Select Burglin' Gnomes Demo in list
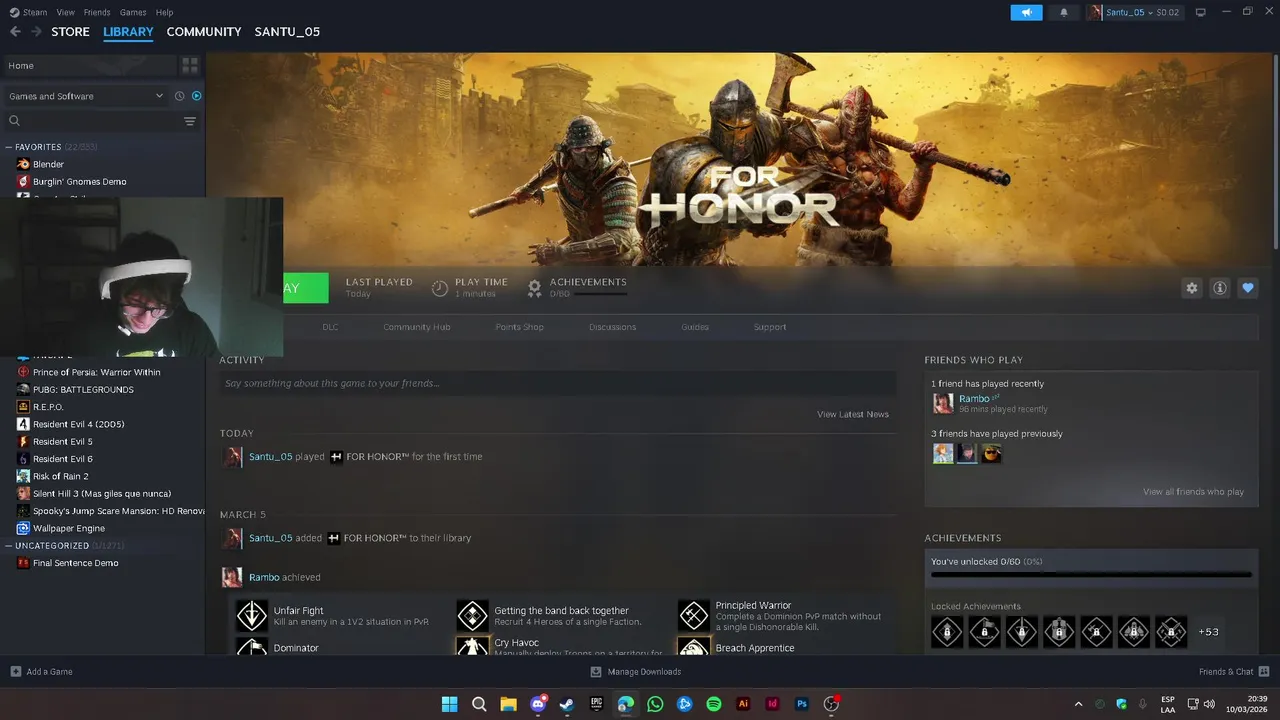 click(x=79, y=182)
